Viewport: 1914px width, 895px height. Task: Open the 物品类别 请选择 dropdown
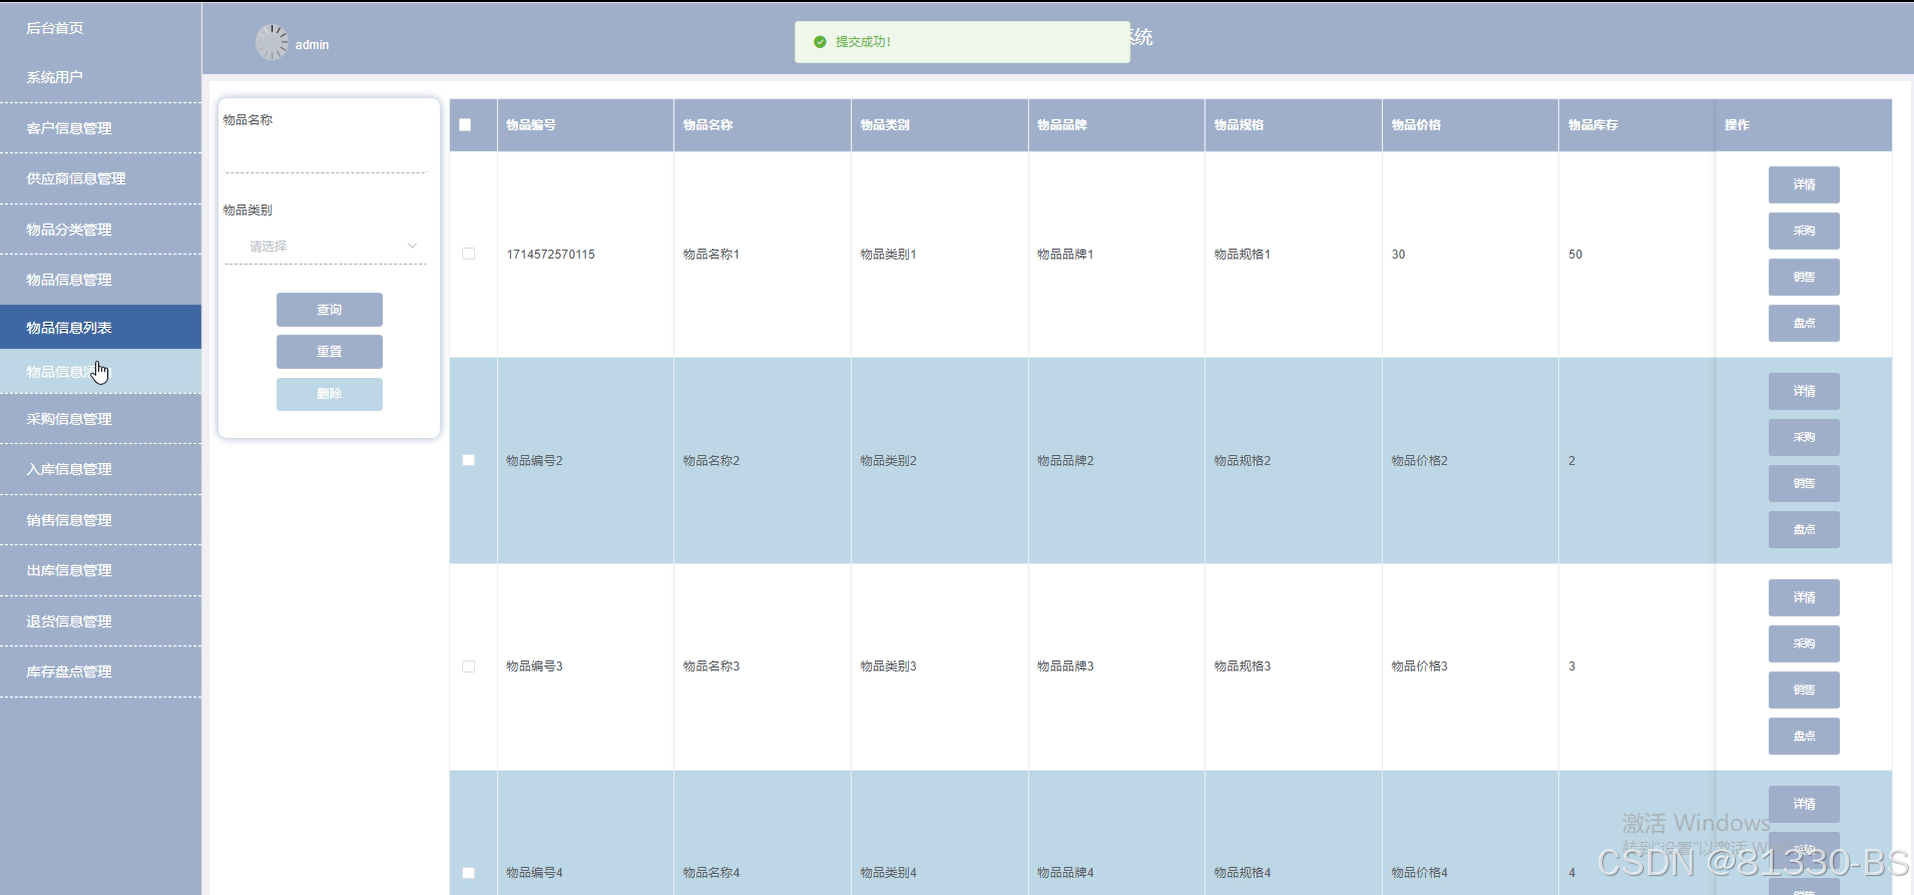click(326, 246)
